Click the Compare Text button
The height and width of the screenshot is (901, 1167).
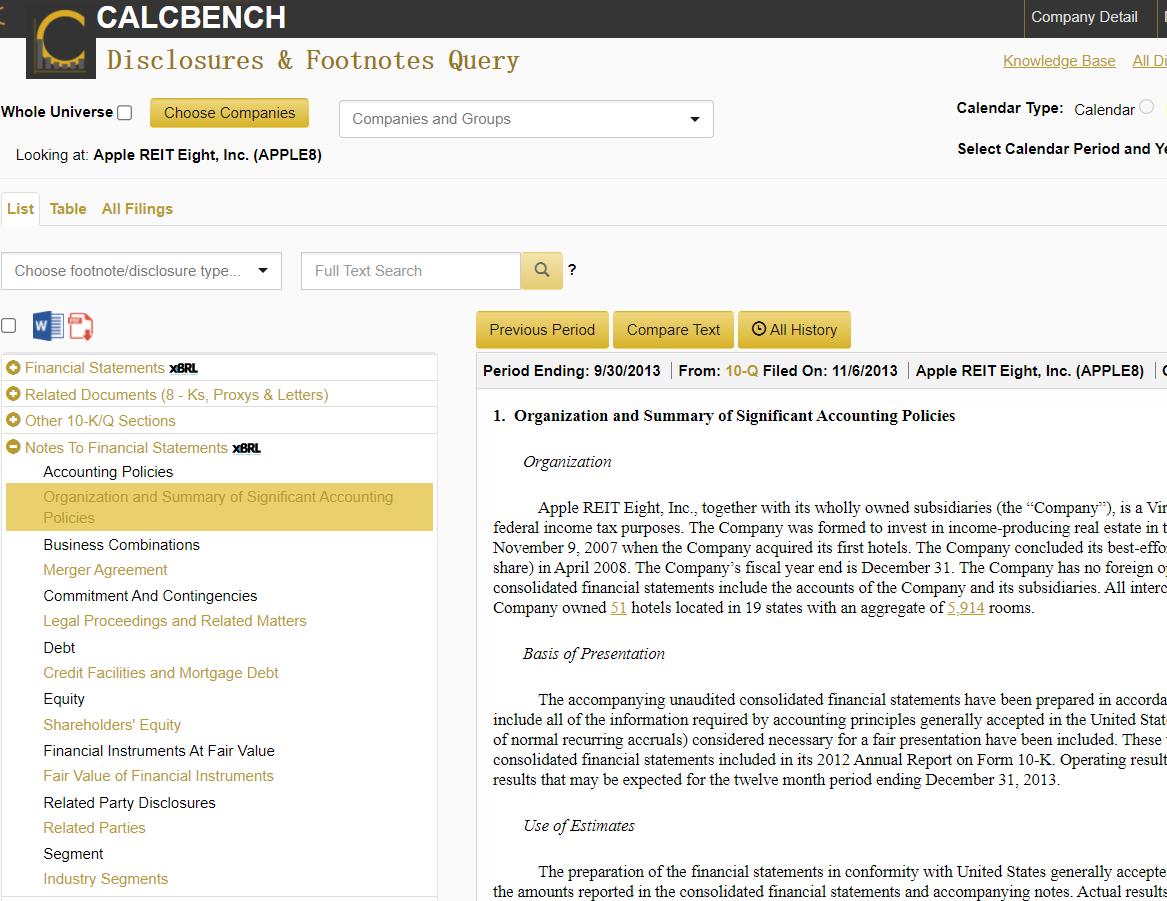coord(673,330)
